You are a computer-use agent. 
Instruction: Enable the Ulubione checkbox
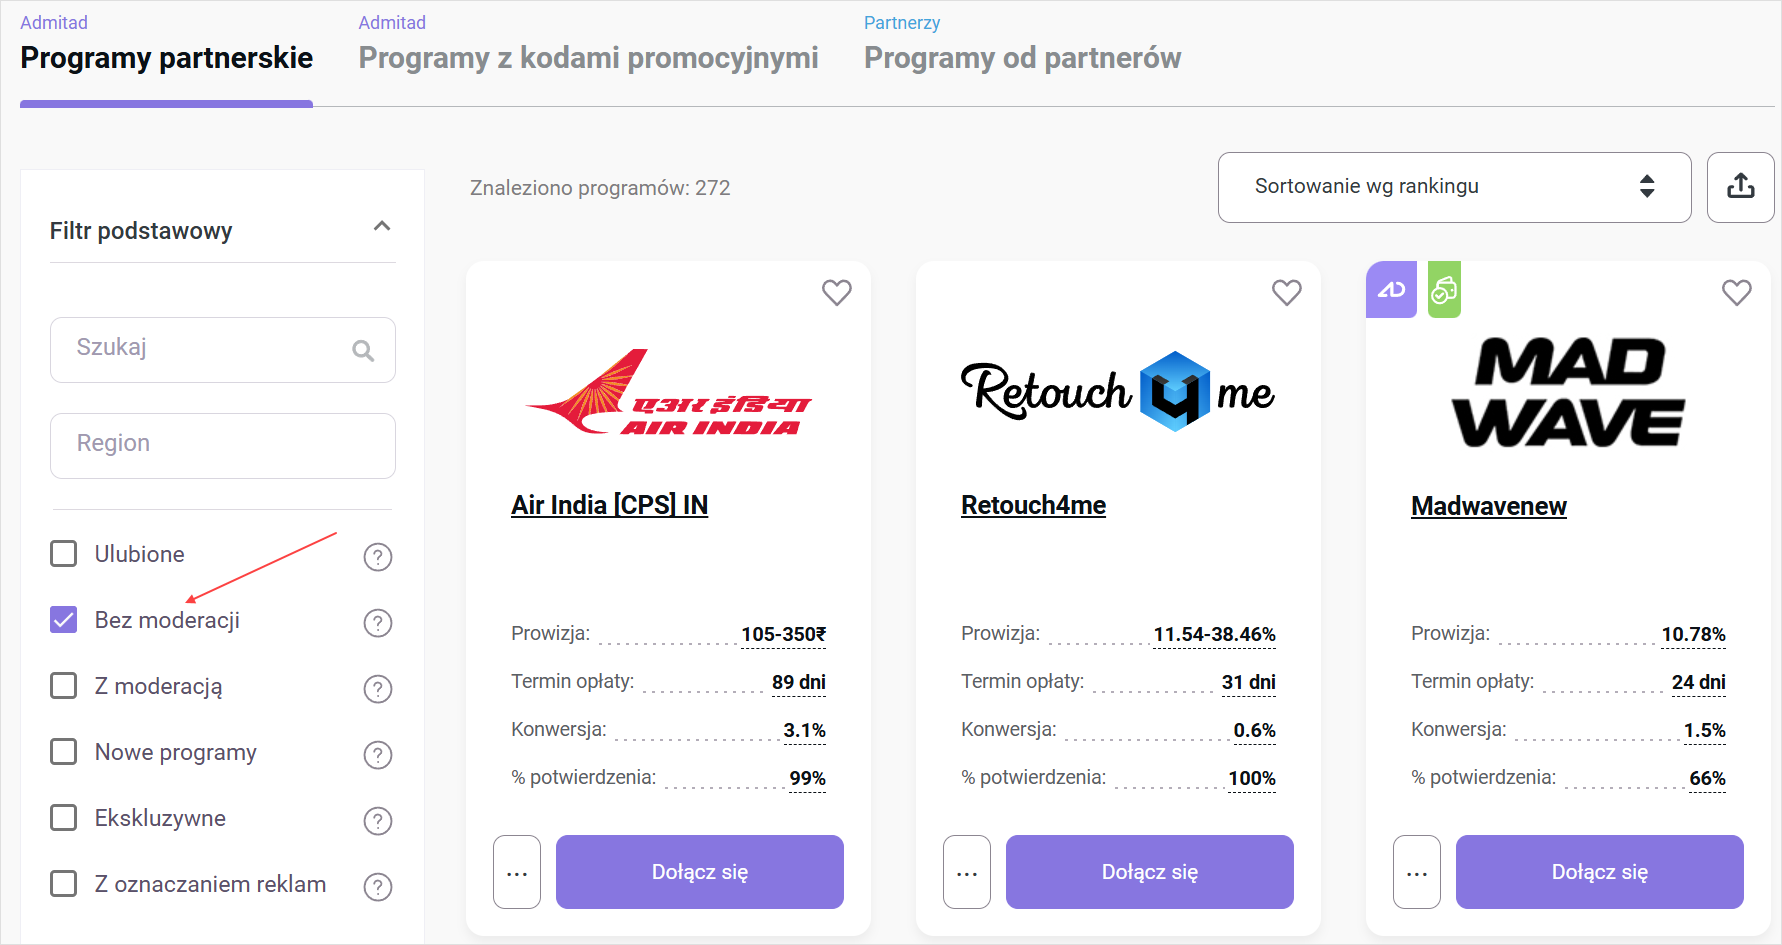(x=64, y=554)
